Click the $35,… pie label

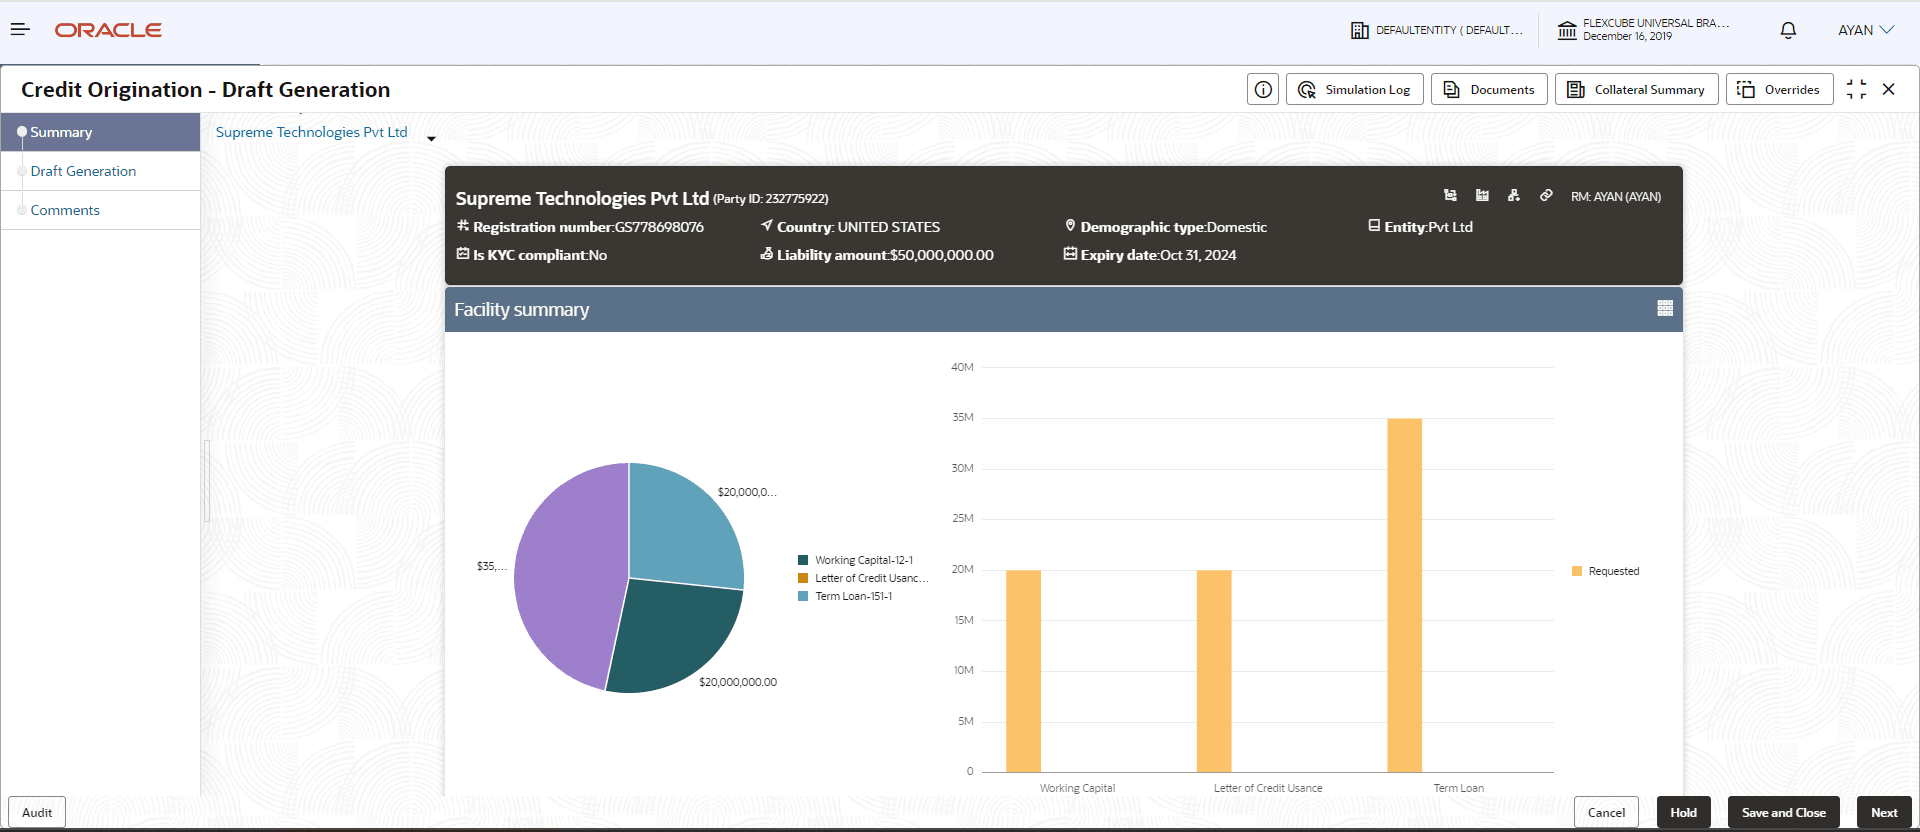[x=492, y=566]
